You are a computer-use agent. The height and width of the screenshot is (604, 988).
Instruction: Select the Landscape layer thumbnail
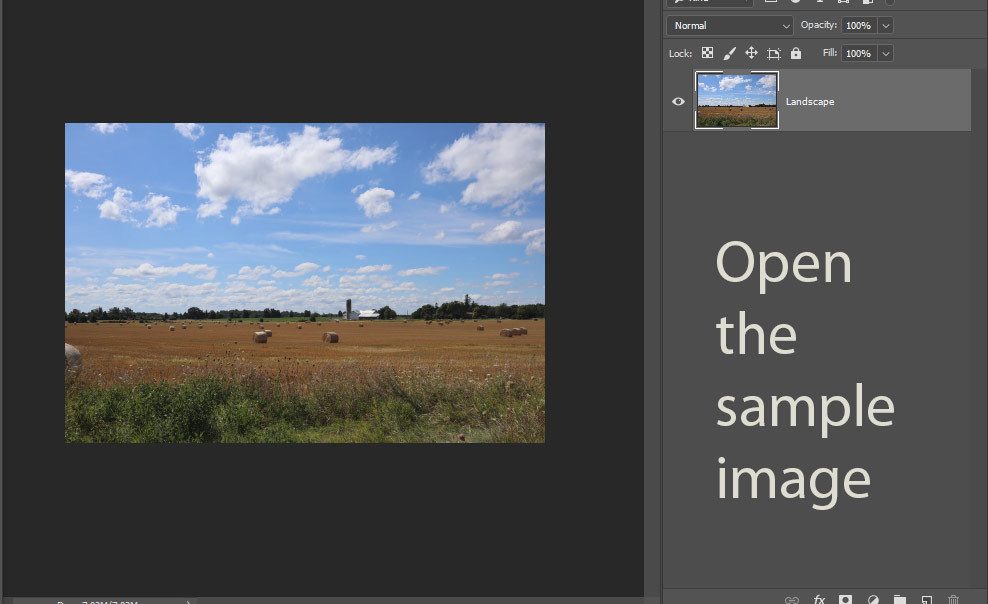(x=737, y=100)
